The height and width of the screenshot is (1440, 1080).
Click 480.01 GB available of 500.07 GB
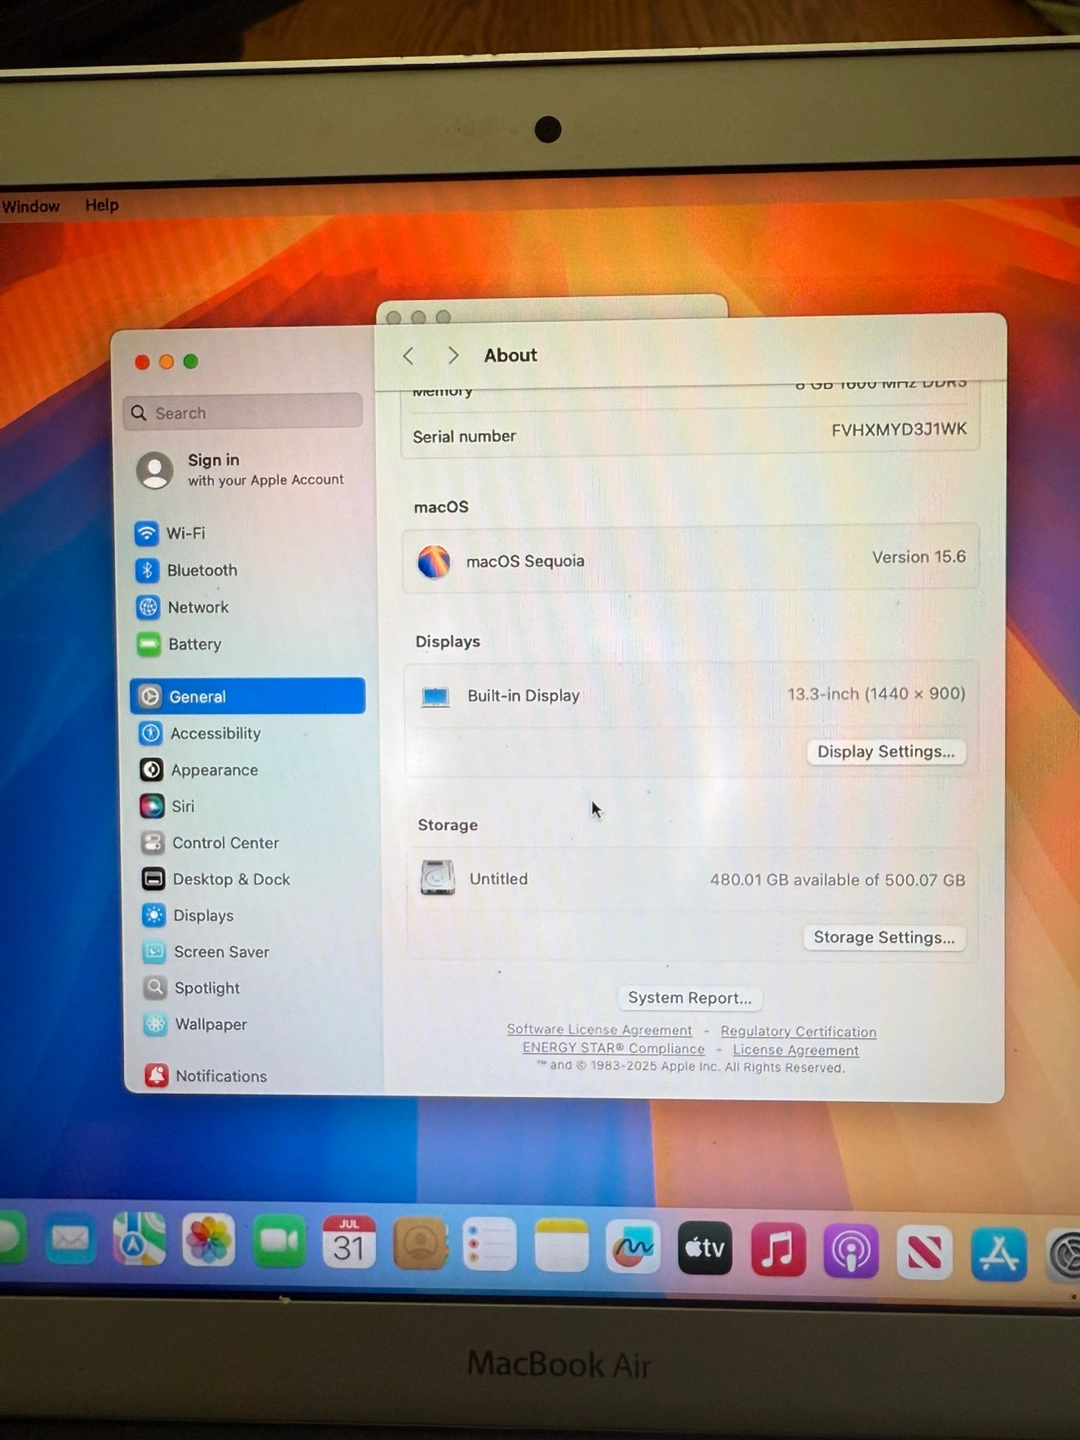pos(837,880)
